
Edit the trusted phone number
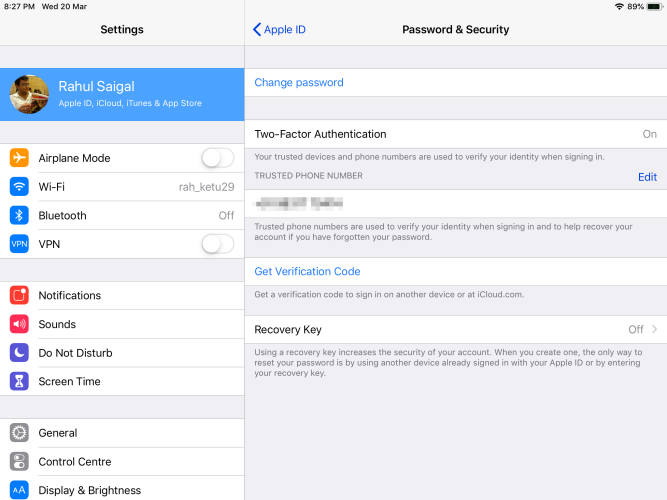(647, 177)
